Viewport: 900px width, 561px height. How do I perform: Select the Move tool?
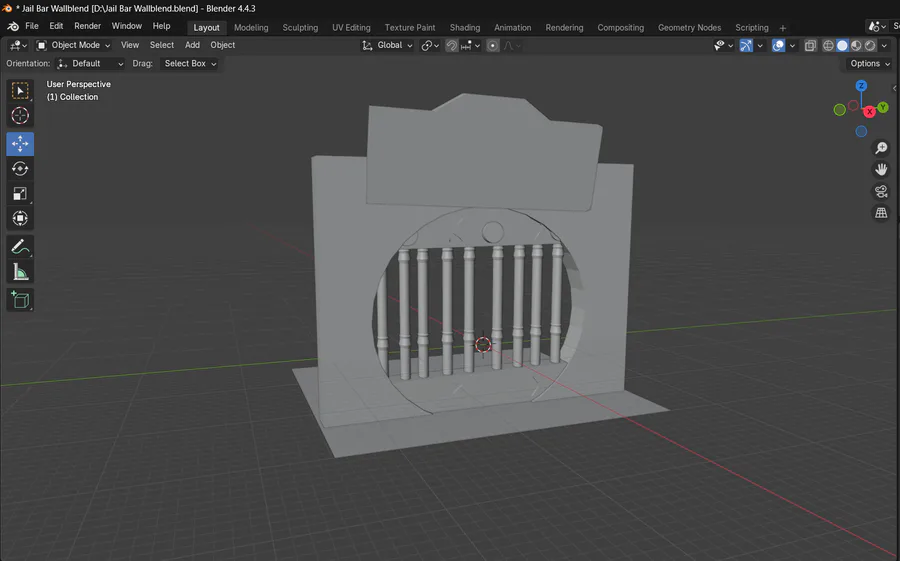pyautogui.click(x=20, y=144)
